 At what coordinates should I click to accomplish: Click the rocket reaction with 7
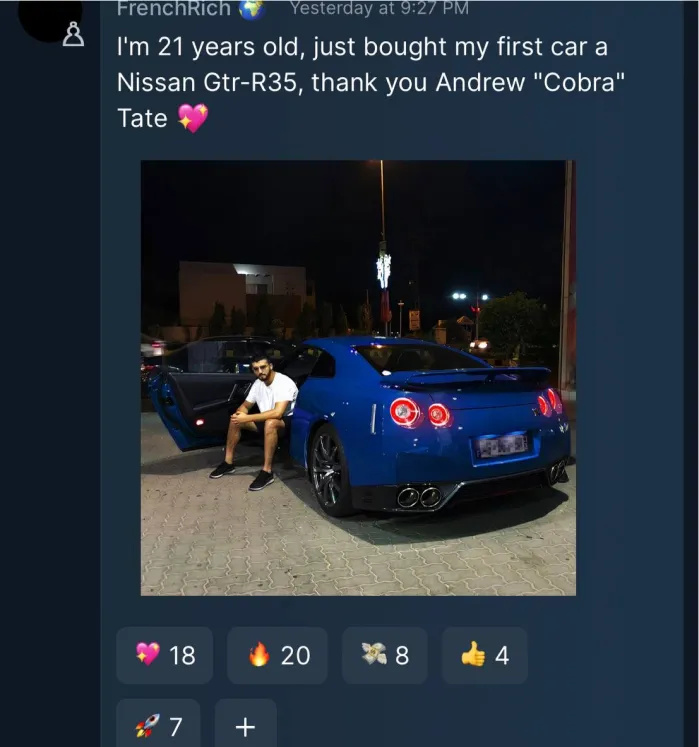(x=158, y=725)
